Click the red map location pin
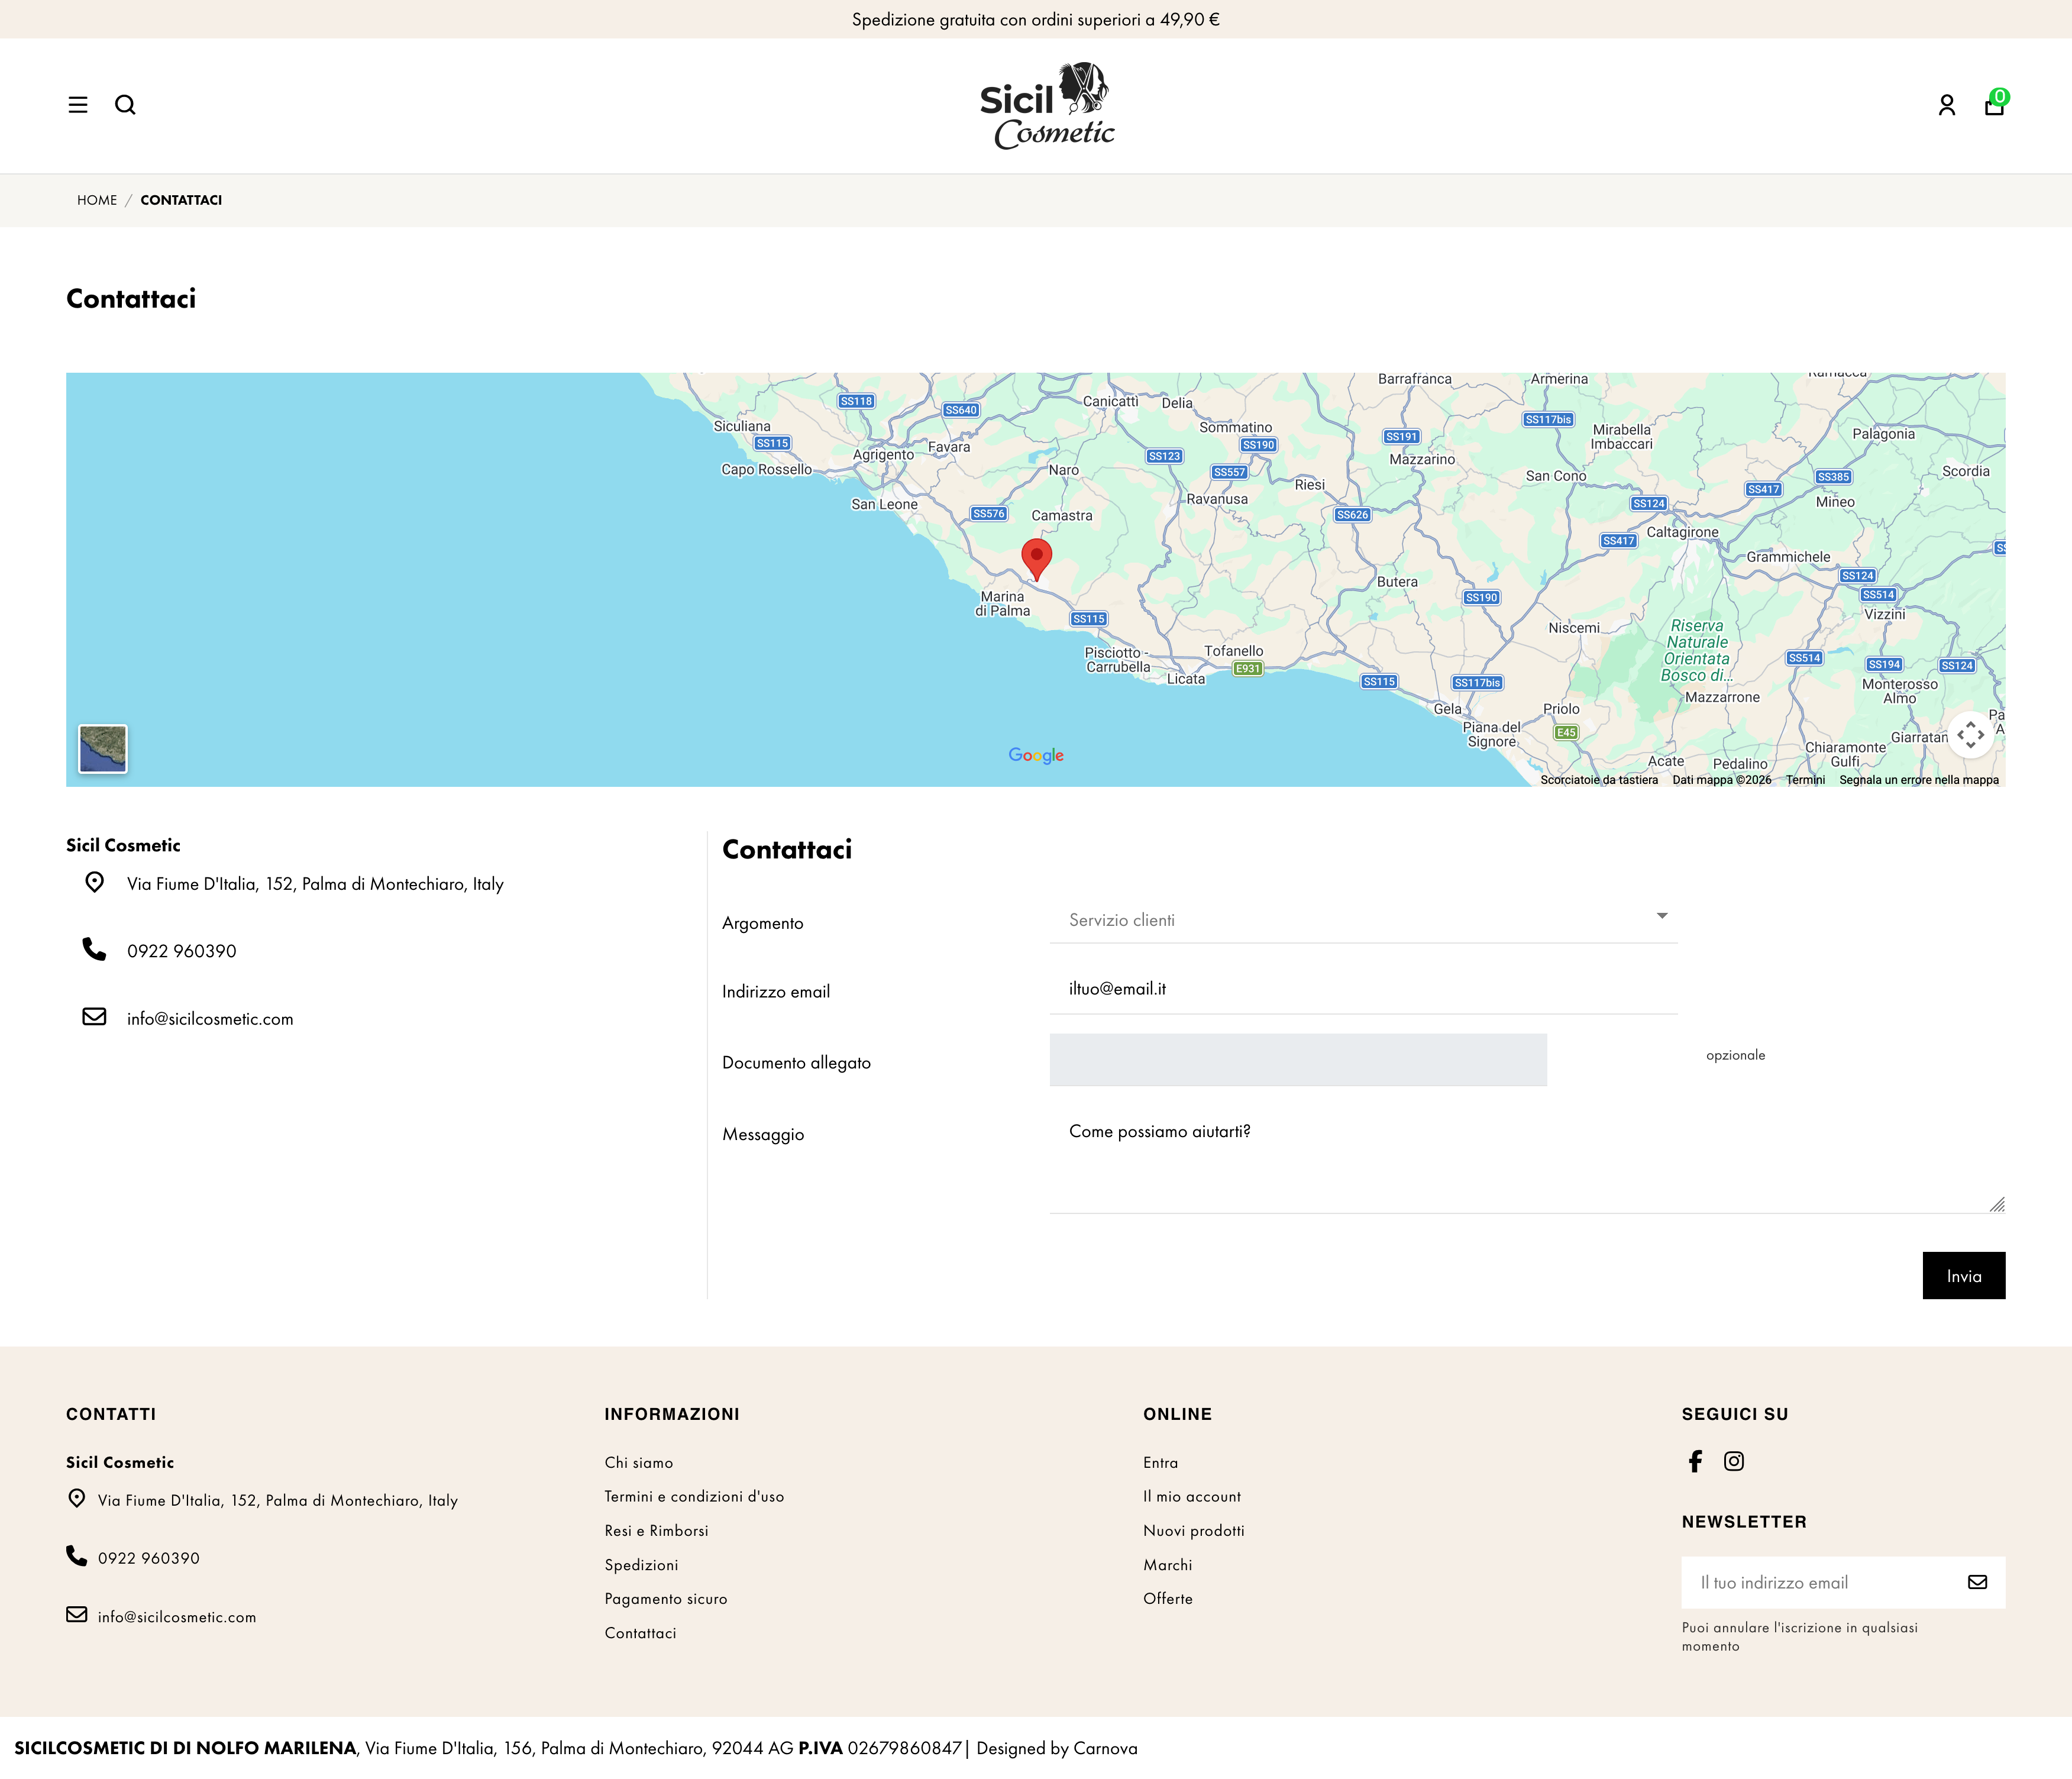The width and height of the screenshot is (2072, 1779). (x=1036, y=559)
